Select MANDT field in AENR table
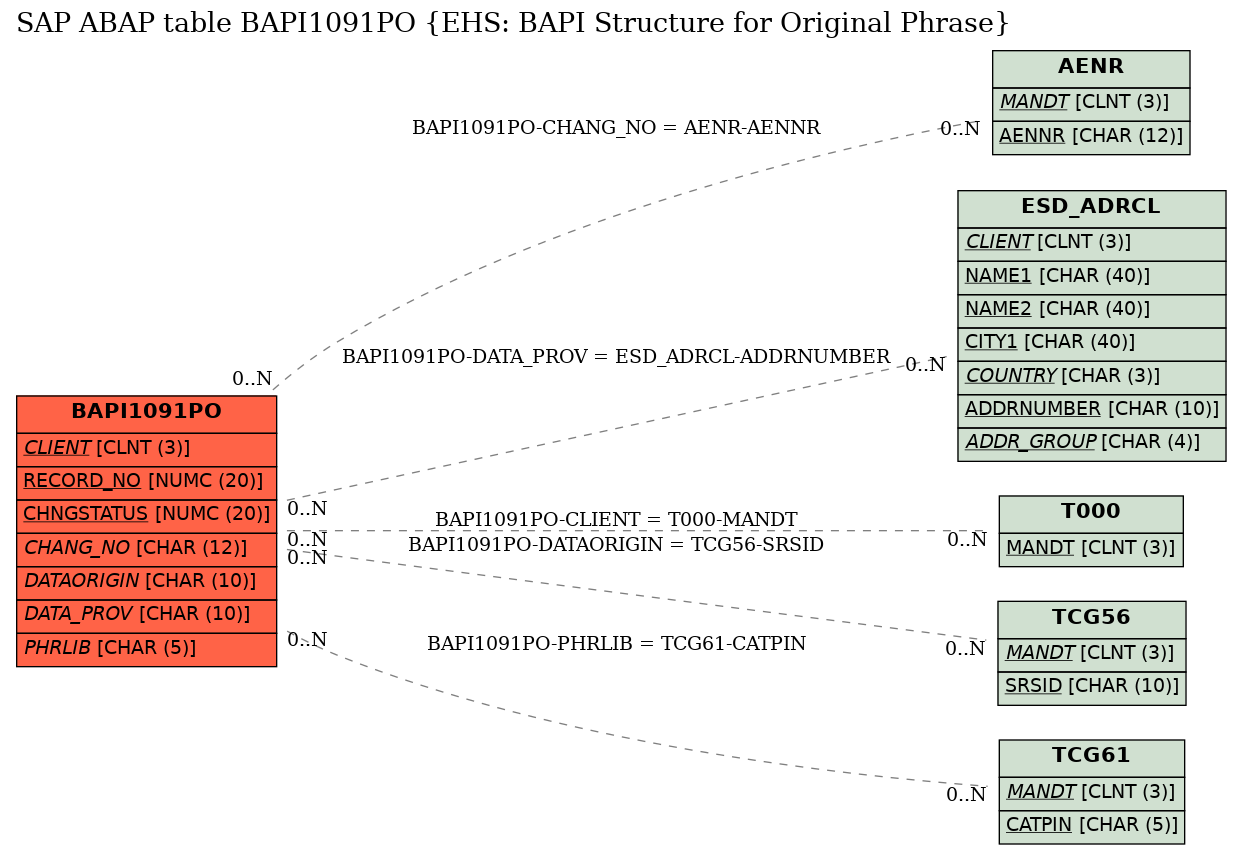This screenshot has width=1241, height=855. click(x=1091, y=103)
